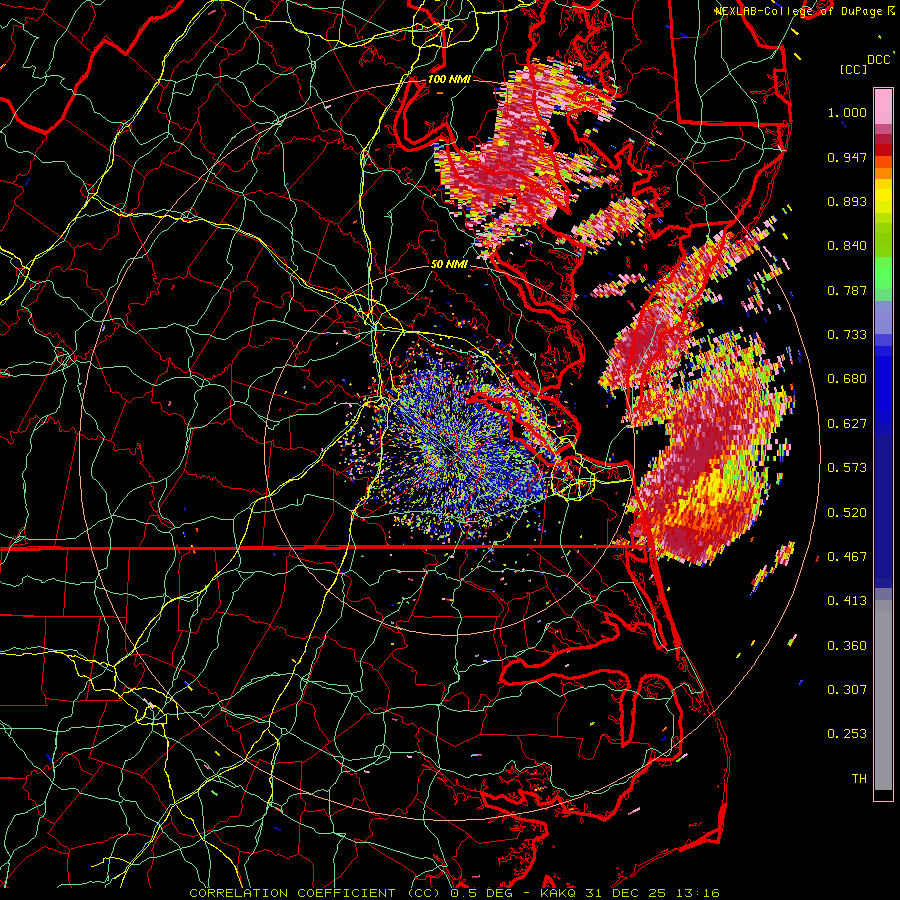Click the 0.733 color scale value
The height and width of the screenshot is (900, 900).
tap(847, 335)
